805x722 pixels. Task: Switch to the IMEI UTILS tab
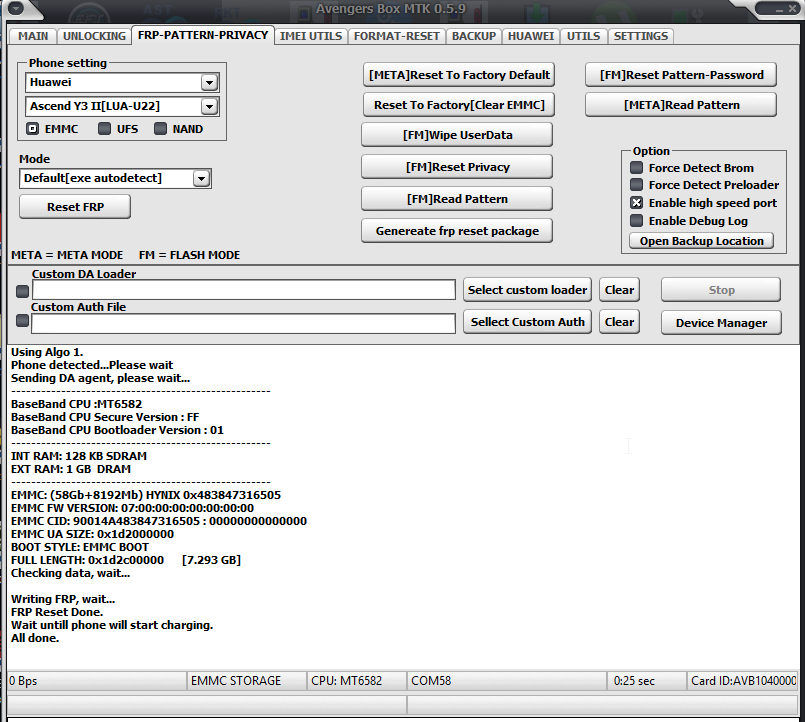point(312,36)
